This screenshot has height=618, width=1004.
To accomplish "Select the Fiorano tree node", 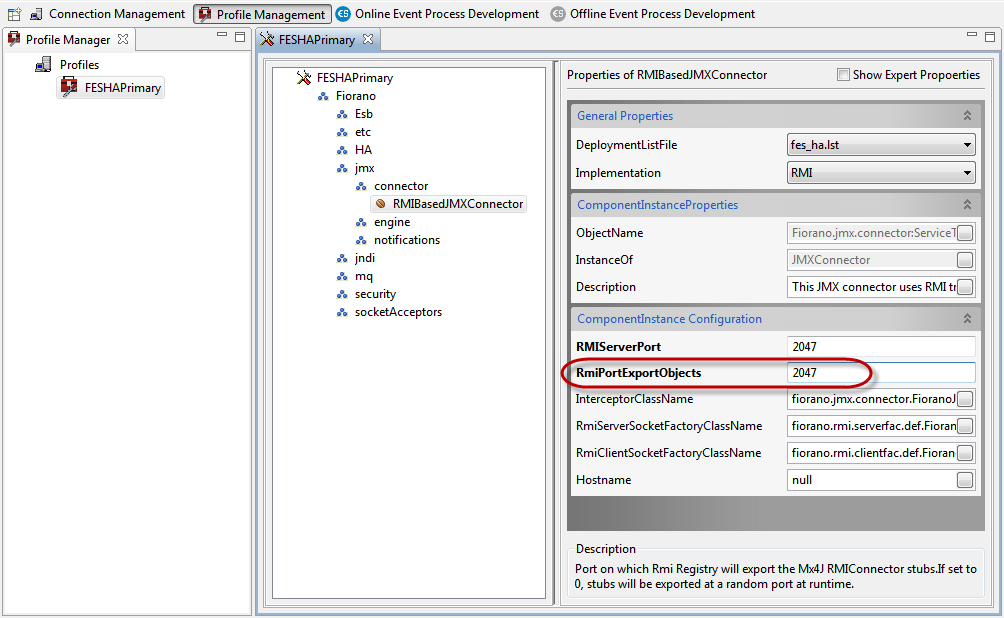I will point(355,96).
